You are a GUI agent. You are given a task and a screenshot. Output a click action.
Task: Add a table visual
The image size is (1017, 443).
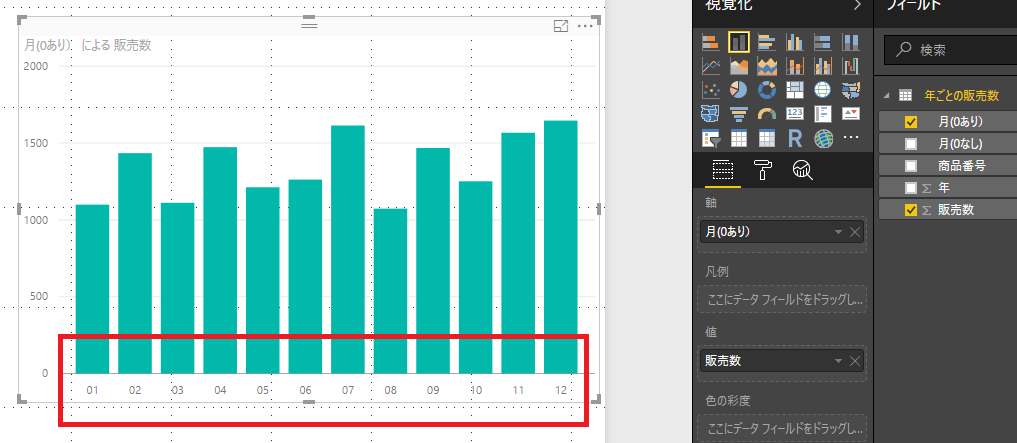(x=739, y=138)
